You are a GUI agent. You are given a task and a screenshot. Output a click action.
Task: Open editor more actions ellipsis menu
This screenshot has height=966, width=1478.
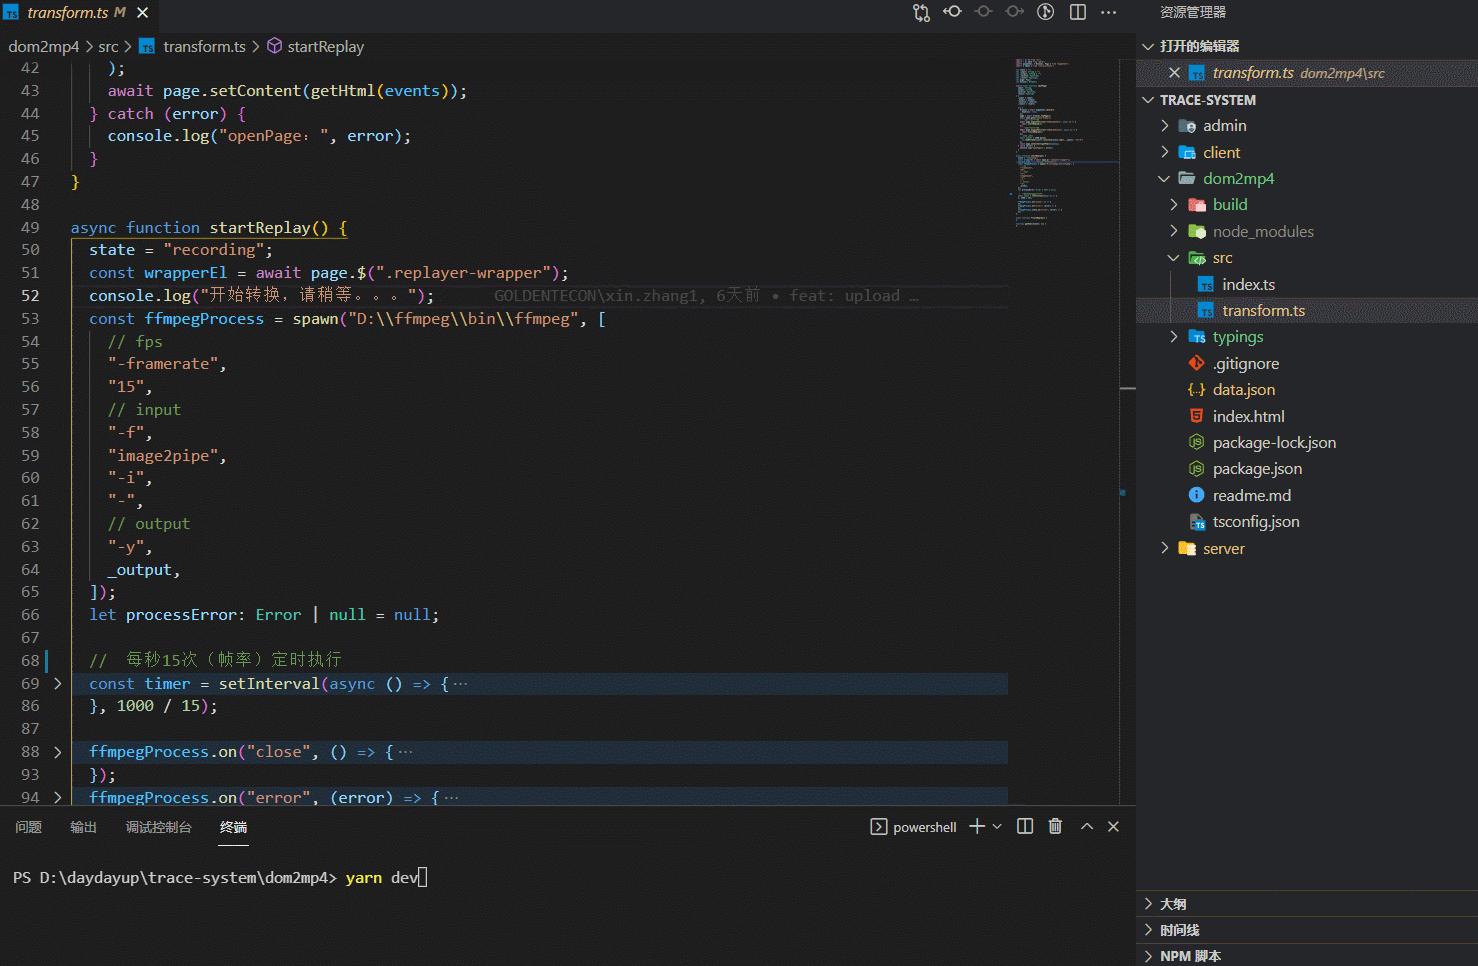click(x=1108, y=12)
